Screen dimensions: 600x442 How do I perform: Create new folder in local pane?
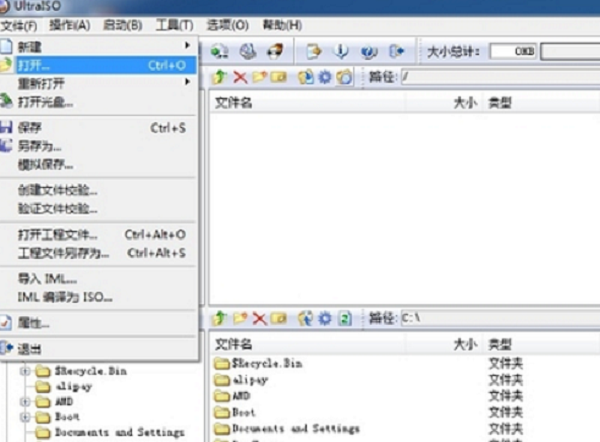tap(240, 318)
